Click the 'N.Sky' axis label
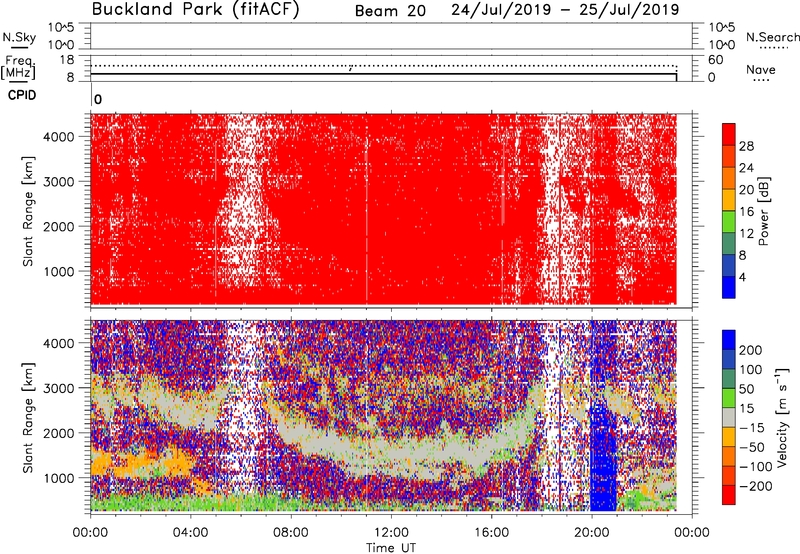This screenshot has width=800, height=554. click(19, 37)
